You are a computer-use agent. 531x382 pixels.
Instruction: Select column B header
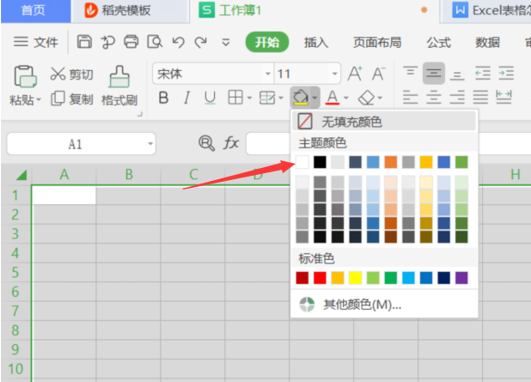[129, 175]
